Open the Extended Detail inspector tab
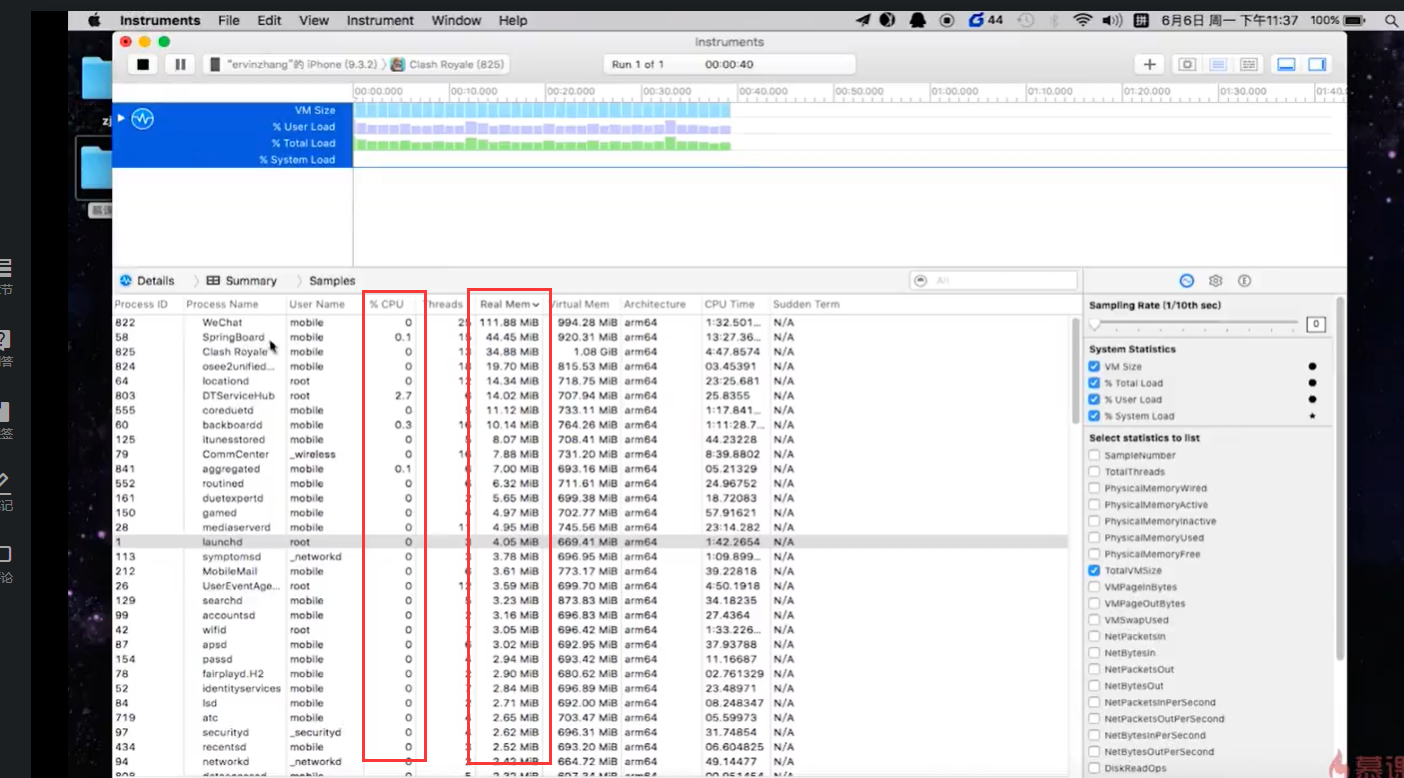This screenshot has width=1404, height=778. click(x=1245, y=281)
